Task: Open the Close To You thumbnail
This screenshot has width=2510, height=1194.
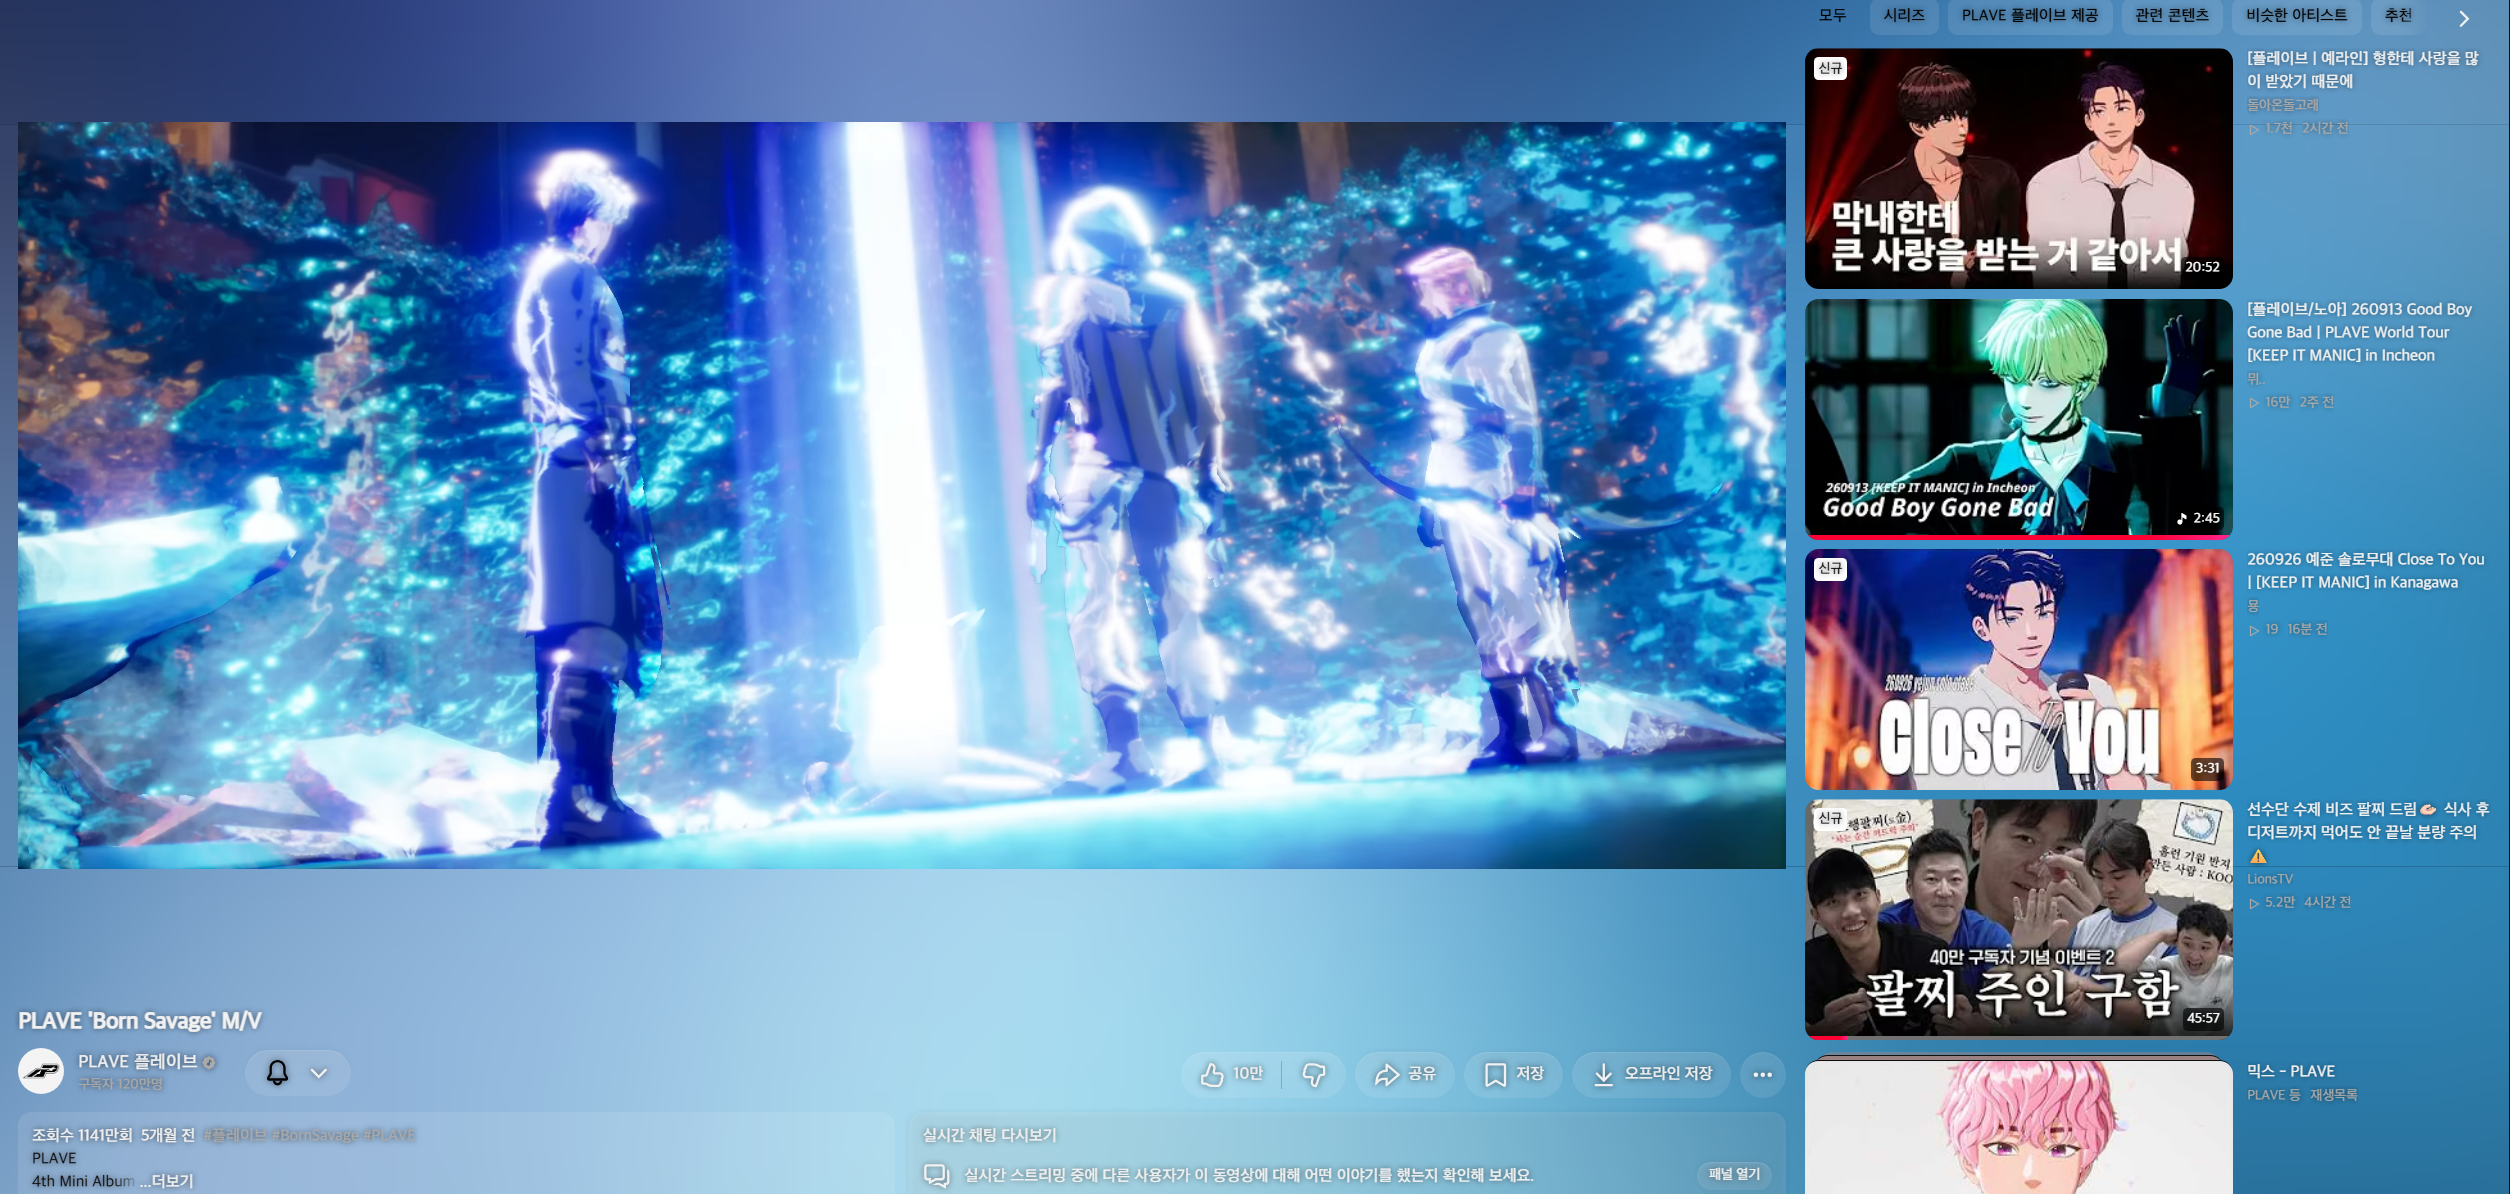Action: [2018, 669]
